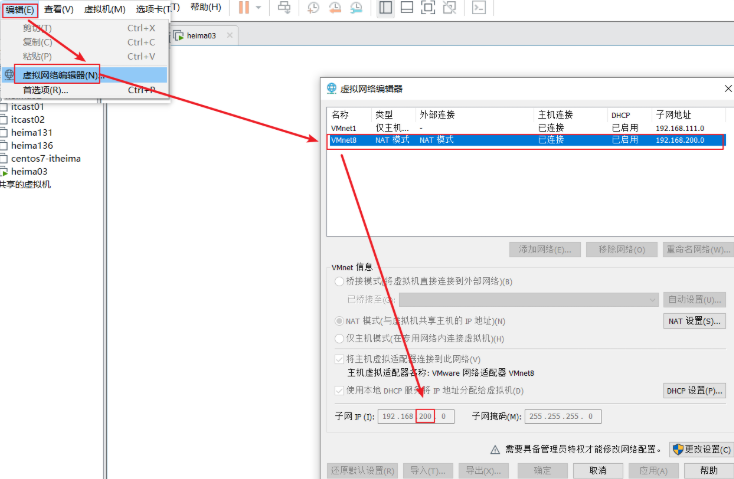Image resolution: width=734 pixels, height=479 pixels.
Task: Click the 帮助 button in the dialog
Action: [709, 471]
